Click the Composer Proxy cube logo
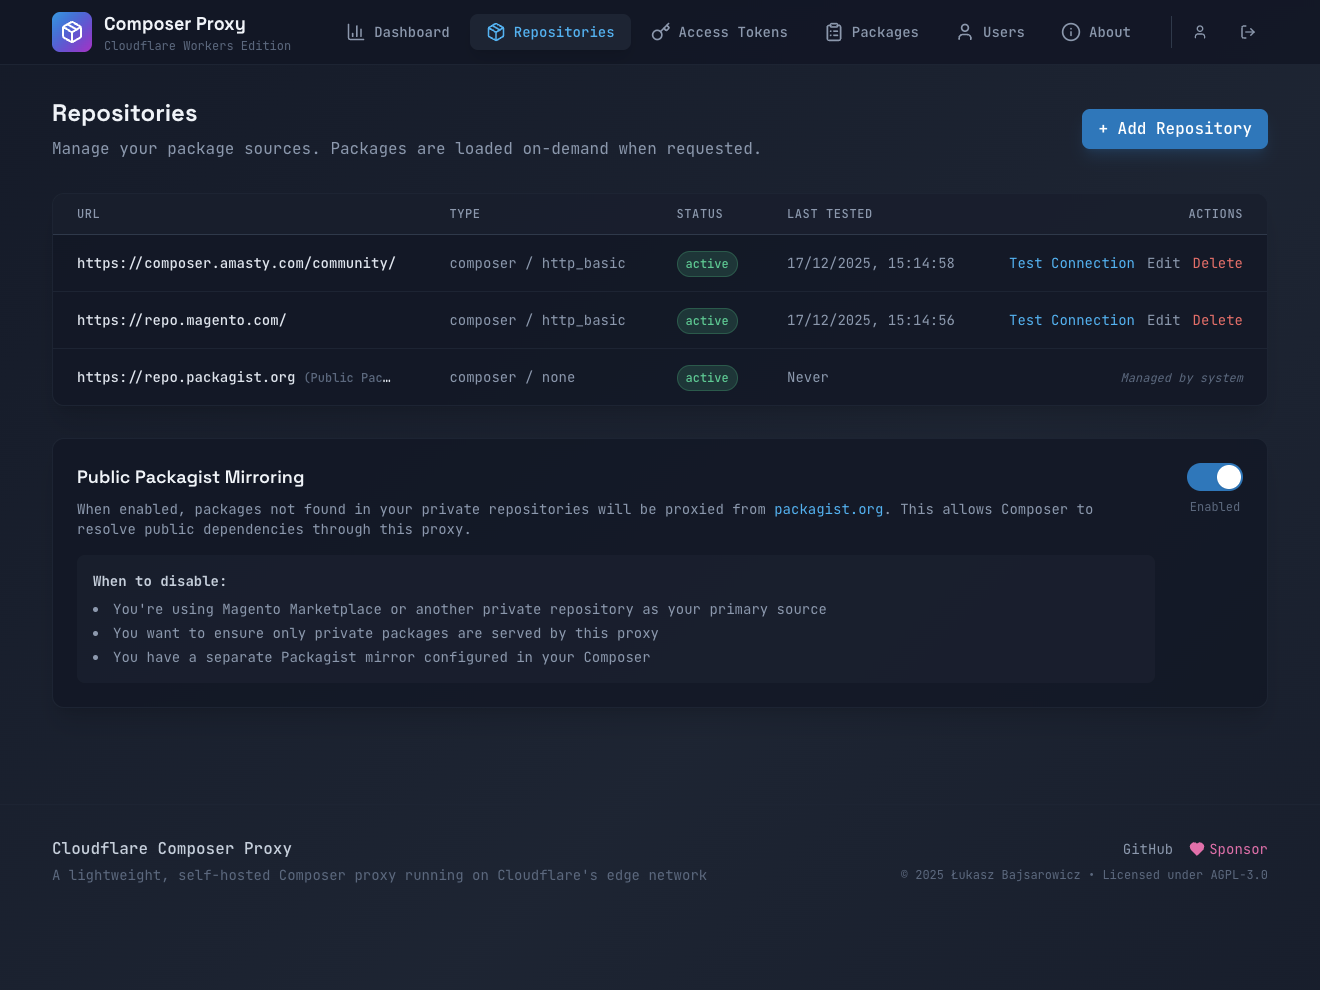 [72, 32]
